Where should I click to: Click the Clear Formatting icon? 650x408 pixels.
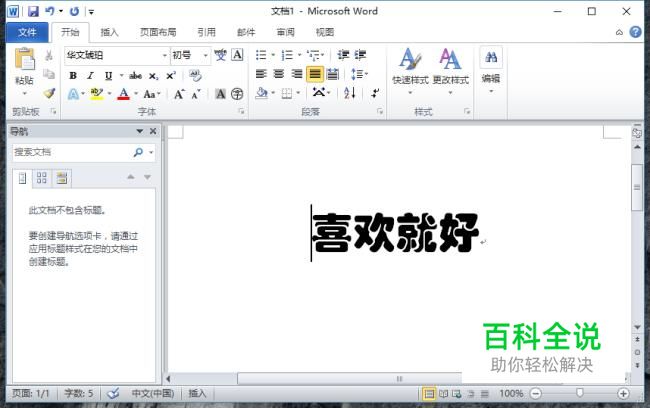pyautogui.click(x=195, y=75)
